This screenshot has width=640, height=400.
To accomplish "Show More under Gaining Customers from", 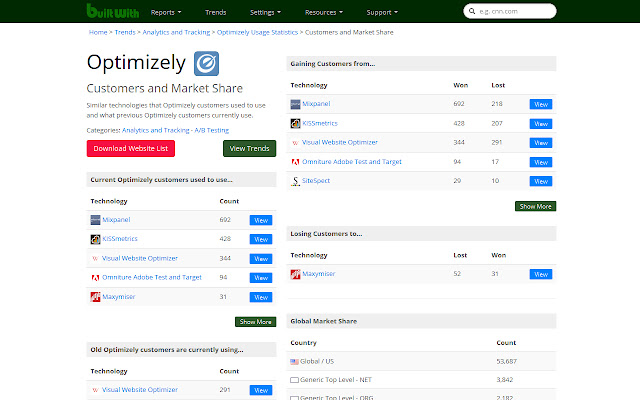I will click(x=536, y=207).
